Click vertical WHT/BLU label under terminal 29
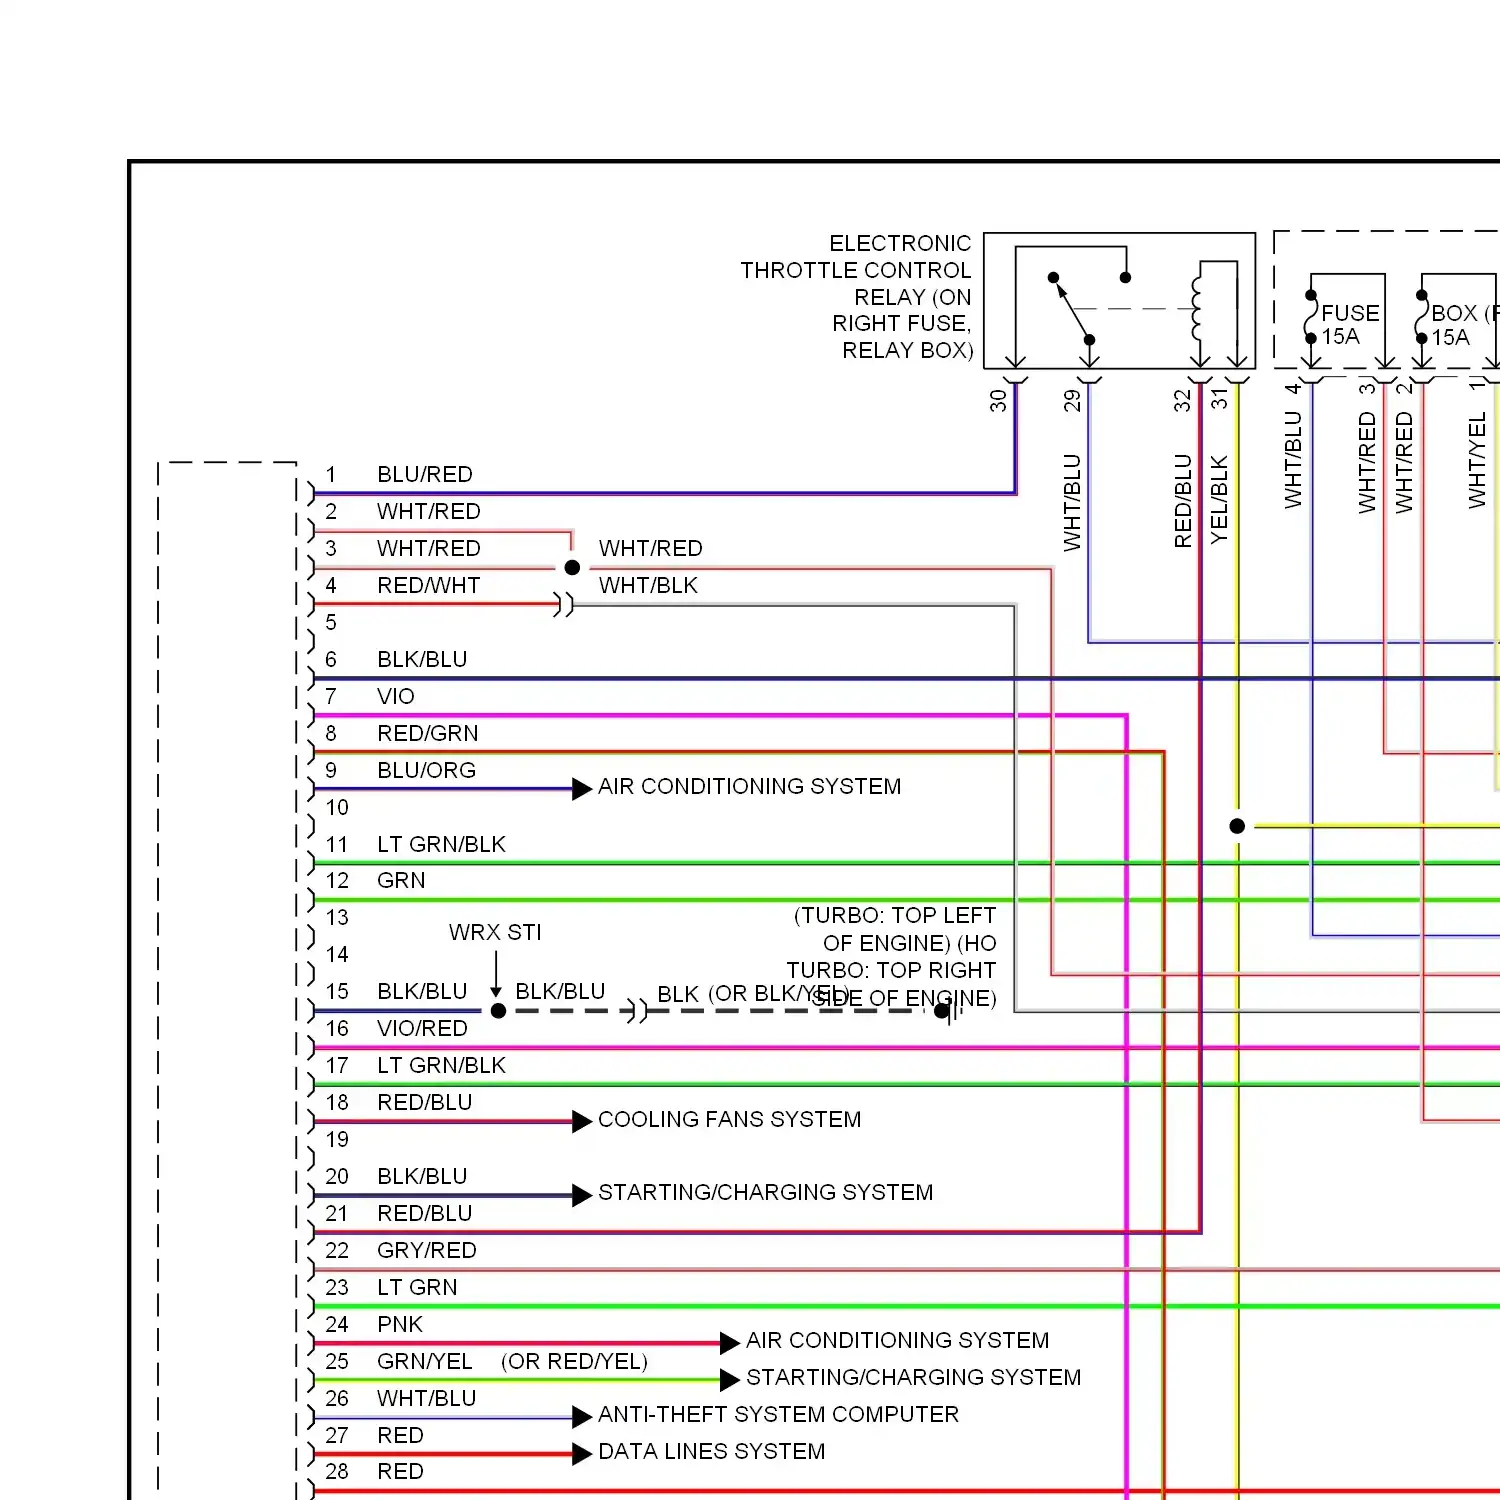 pos(1072,503)
